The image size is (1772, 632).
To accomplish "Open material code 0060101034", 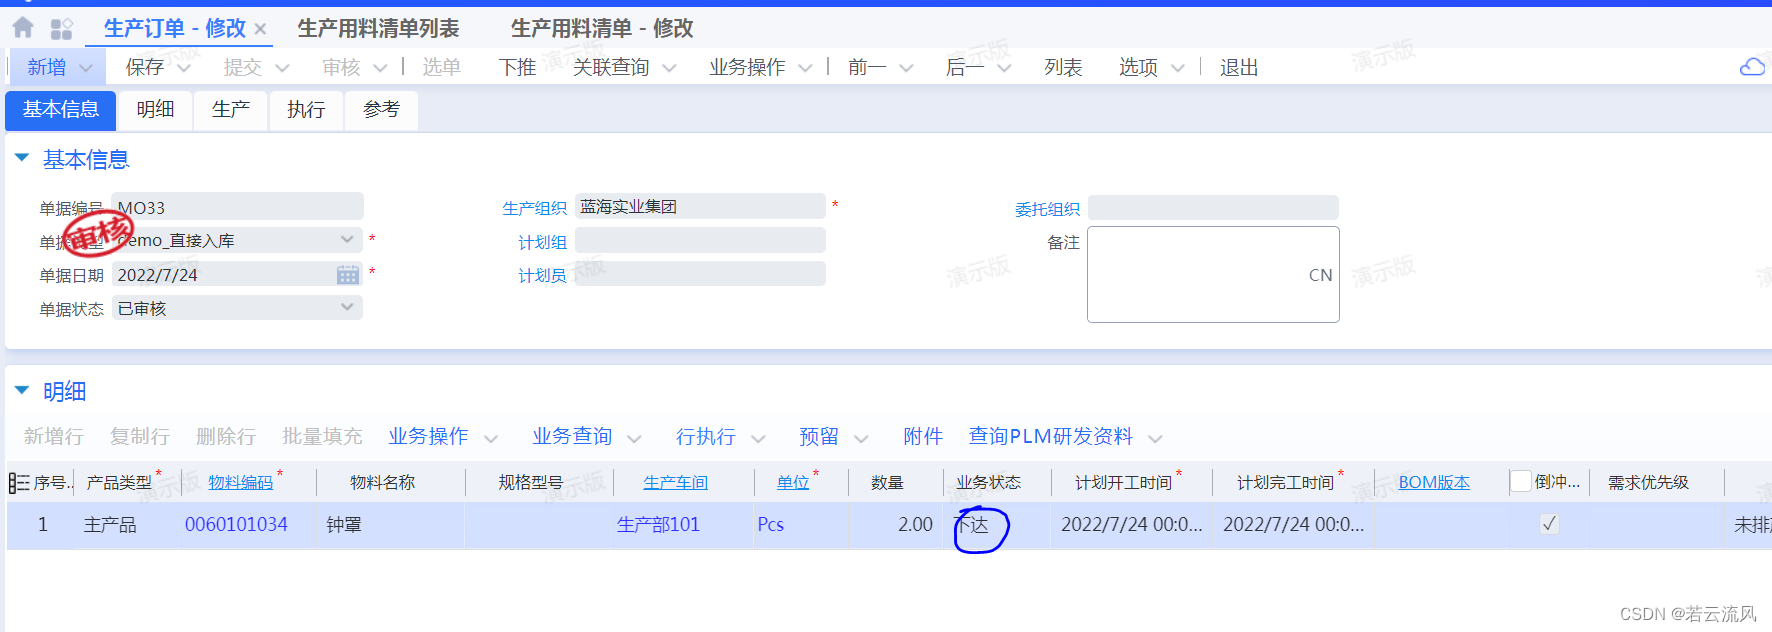I will (x=236, y=525).
